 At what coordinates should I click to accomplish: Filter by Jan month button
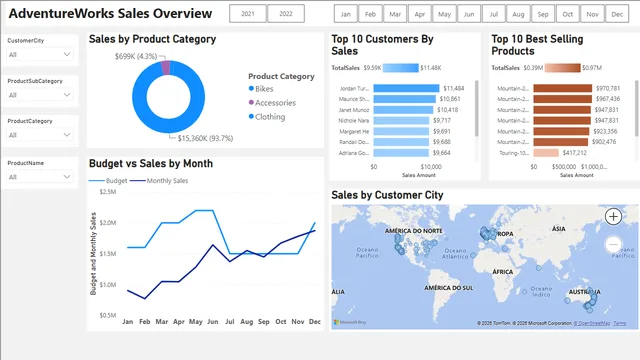pos(346,14)
